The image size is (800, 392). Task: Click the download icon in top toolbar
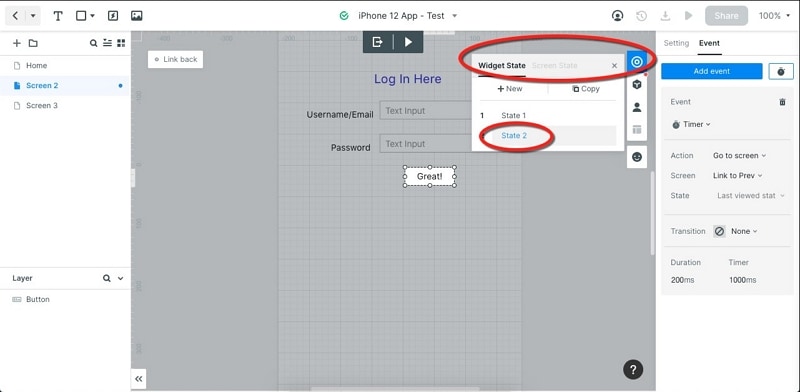[665, 16]
